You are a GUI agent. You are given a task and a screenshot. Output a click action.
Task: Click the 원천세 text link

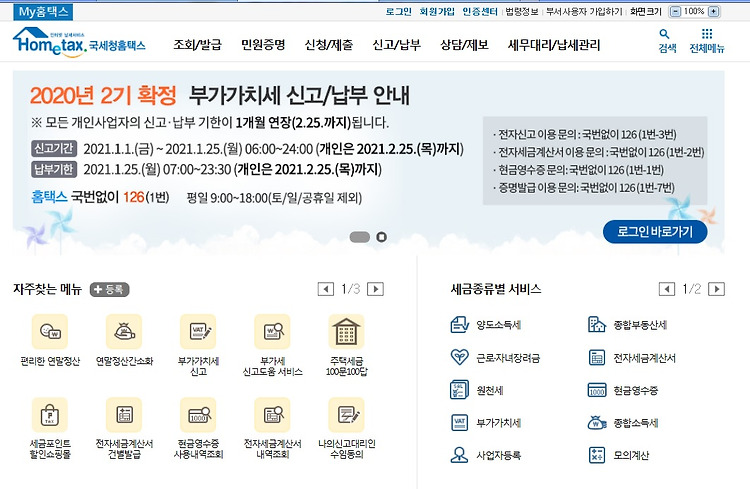(x=490, y=390)
